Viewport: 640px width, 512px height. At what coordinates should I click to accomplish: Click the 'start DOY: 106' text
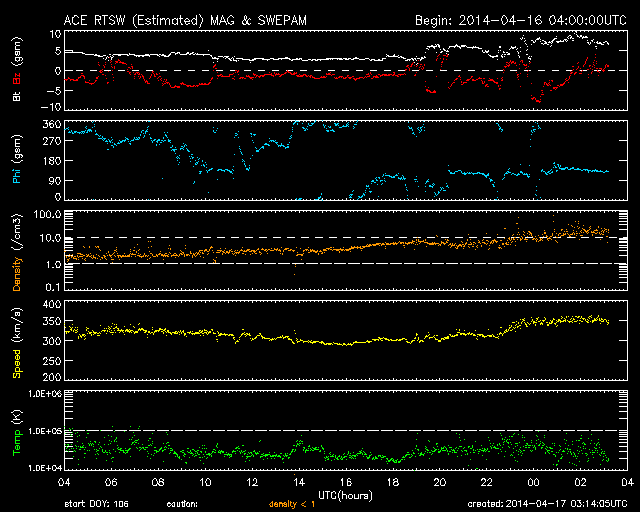tap(96, 504)
